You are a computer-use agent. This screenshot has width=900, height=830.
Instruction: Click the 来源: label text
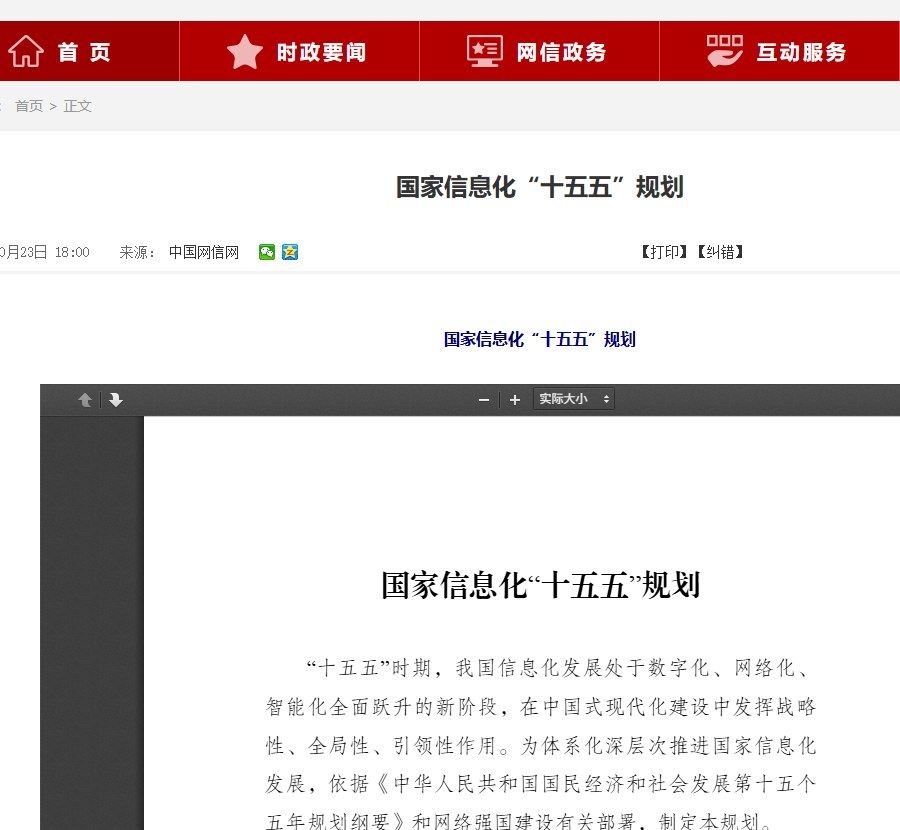(137, 252)
